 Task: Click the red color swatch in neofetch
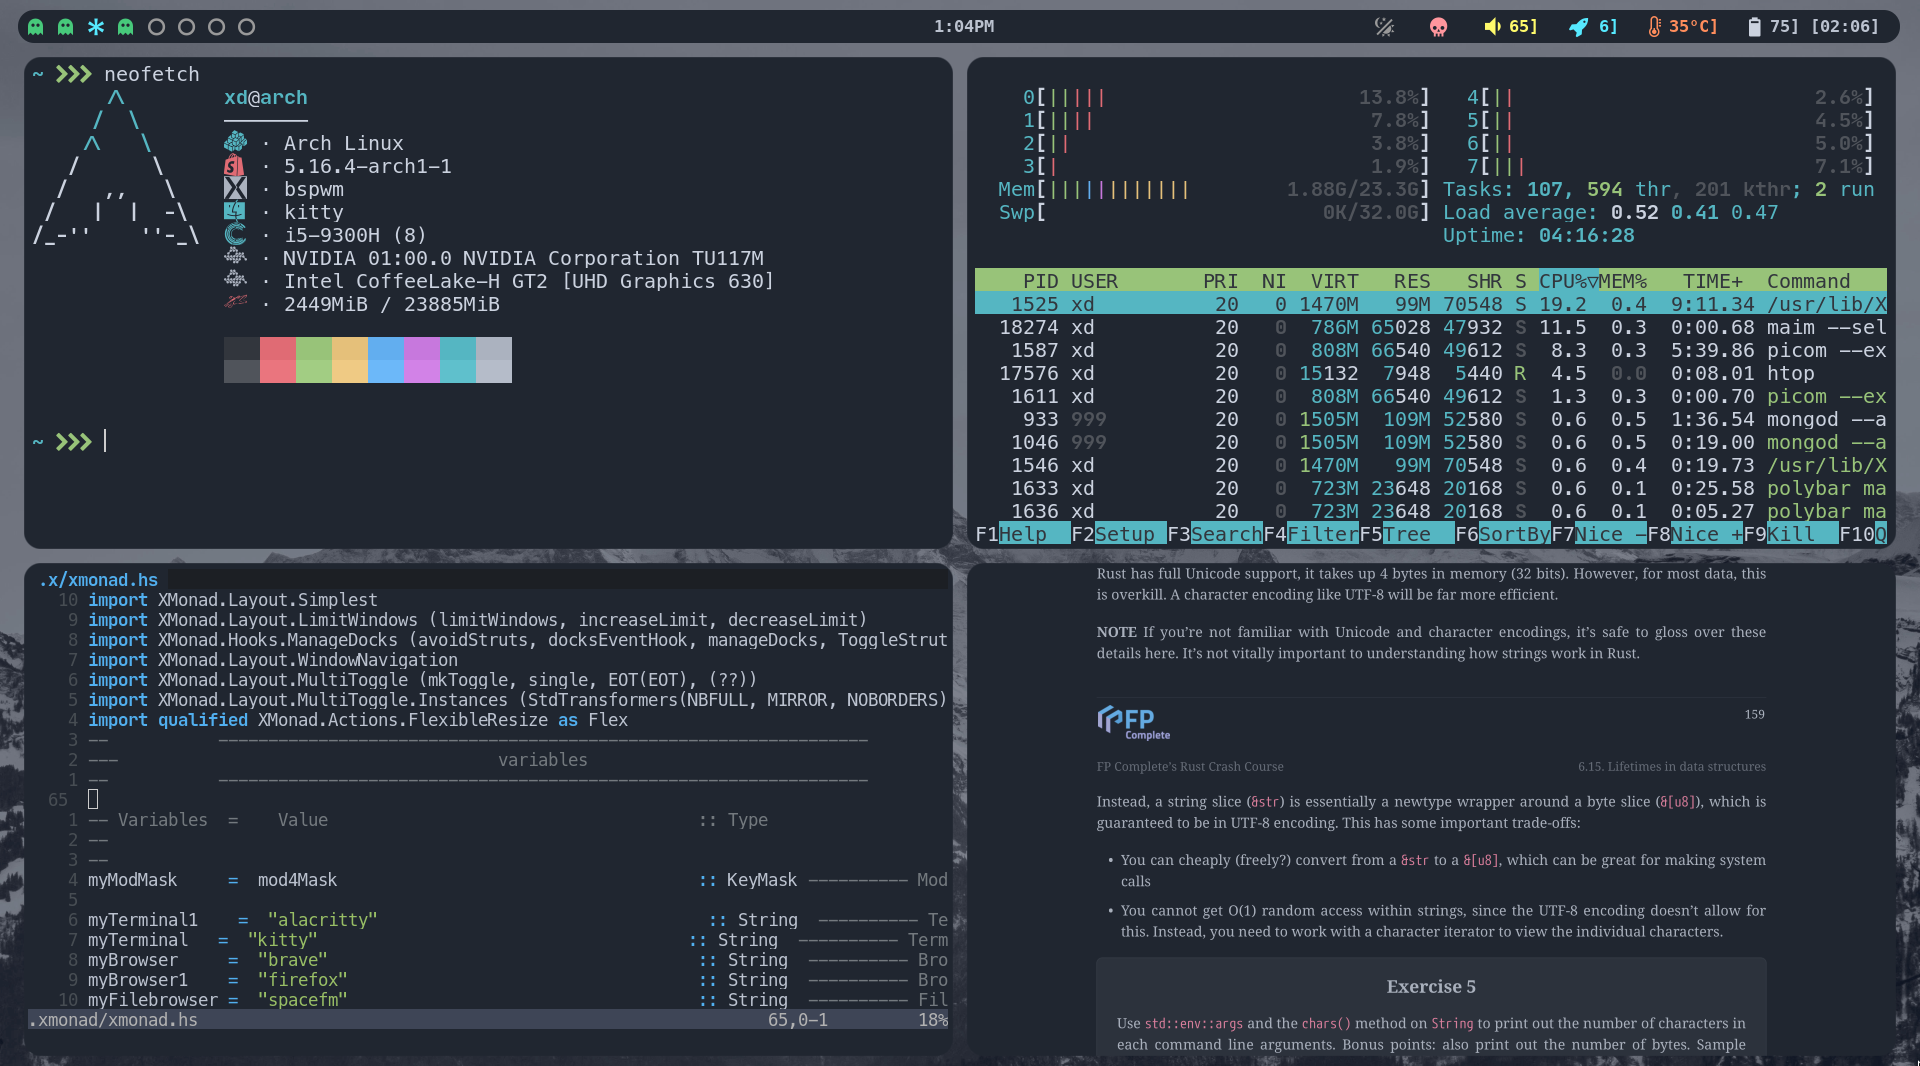tap(278, 360)
